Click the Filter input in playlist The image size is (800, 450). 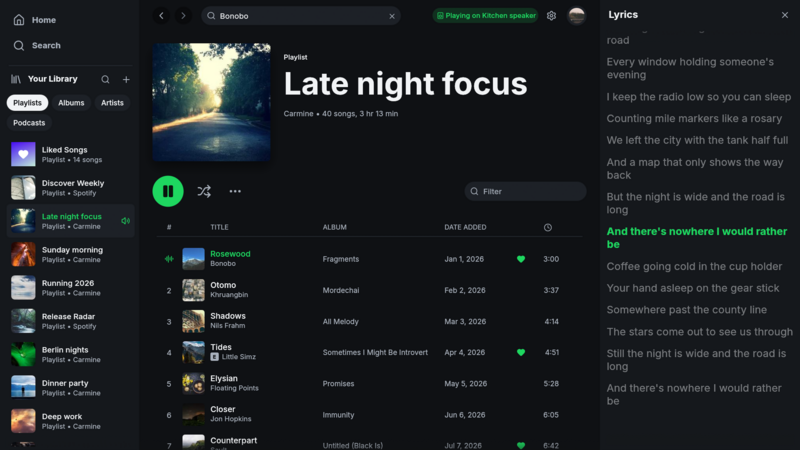(526, 191)
